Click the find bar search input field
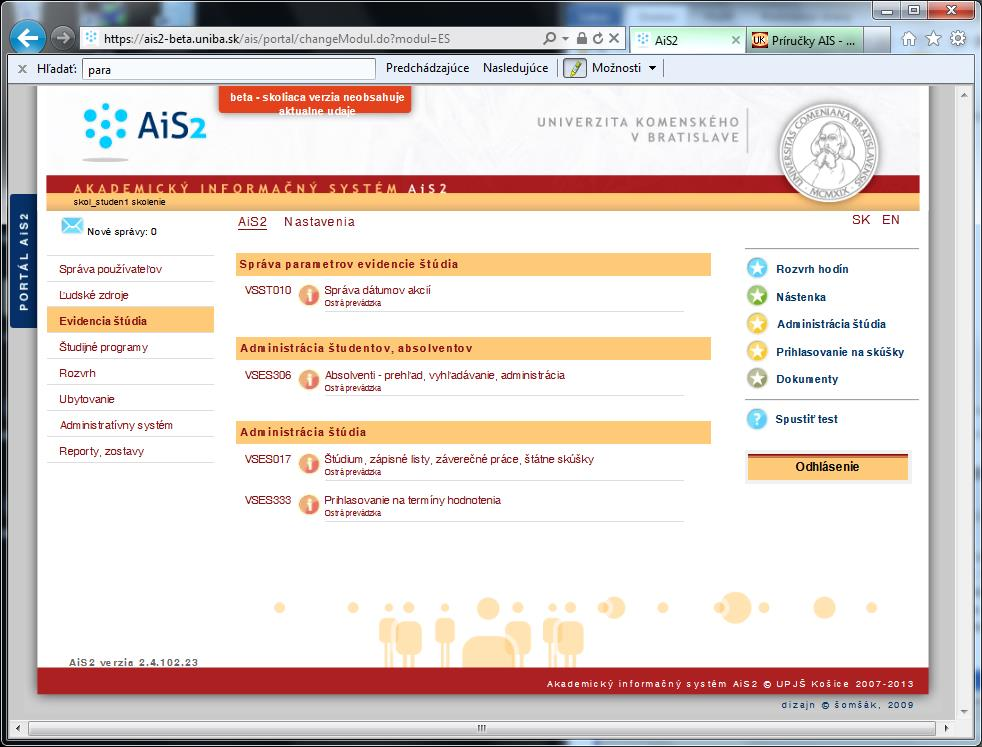The width and height of the screenshot is (982, 747). 229,69
